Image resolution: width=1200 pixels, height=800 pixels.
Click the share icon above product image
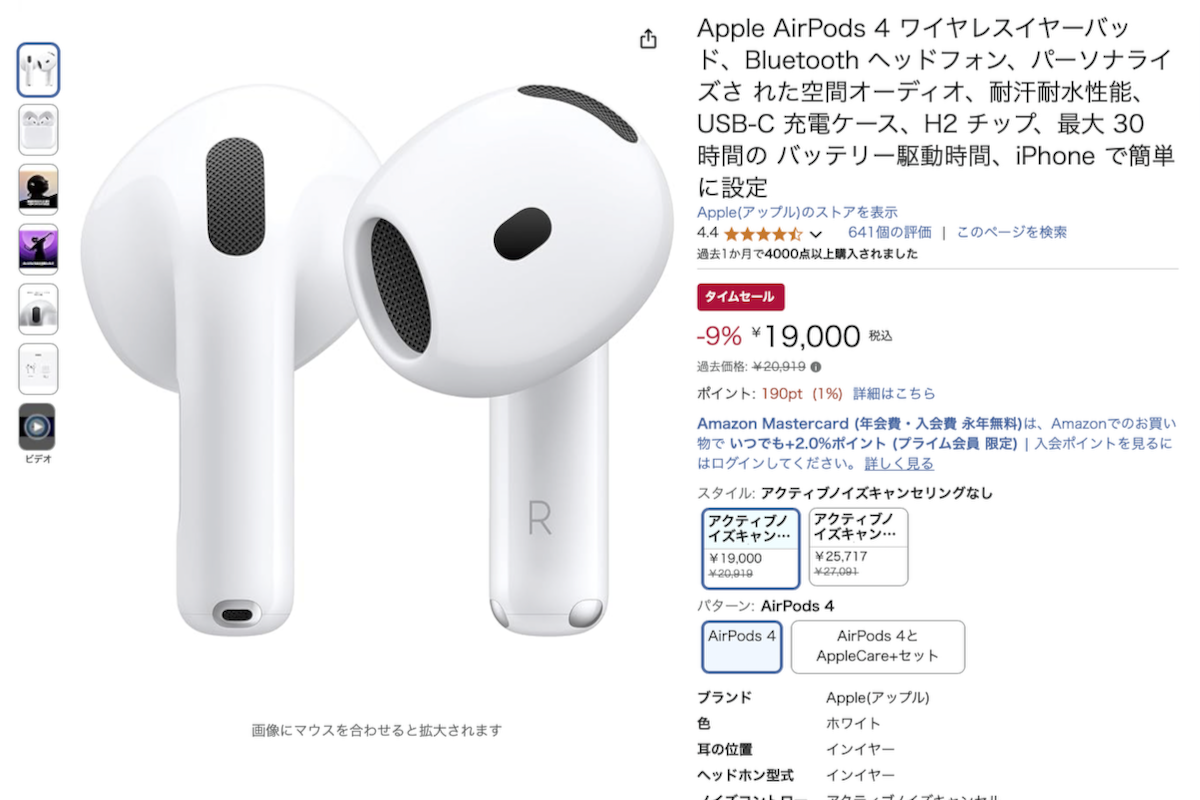[648, 39]
